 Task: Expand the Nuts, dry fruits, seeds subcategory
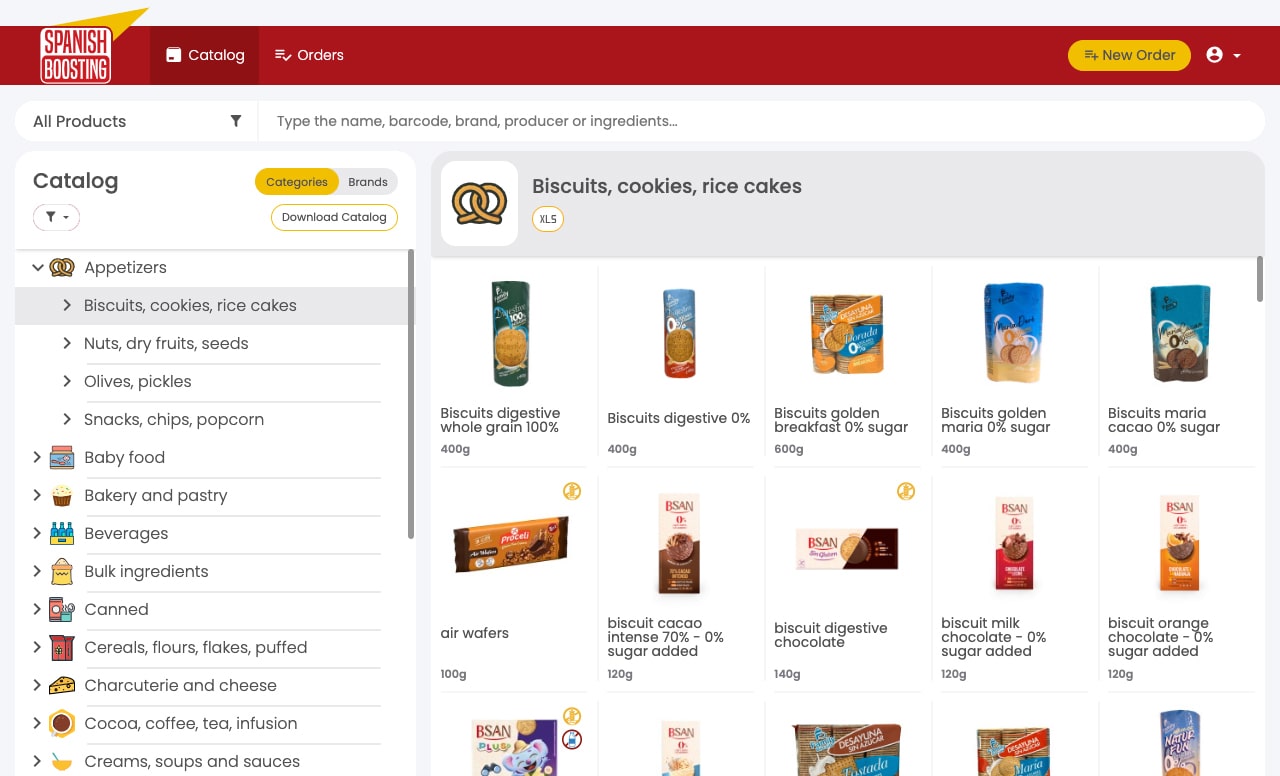pyautogui.click(x=67, y=343)
